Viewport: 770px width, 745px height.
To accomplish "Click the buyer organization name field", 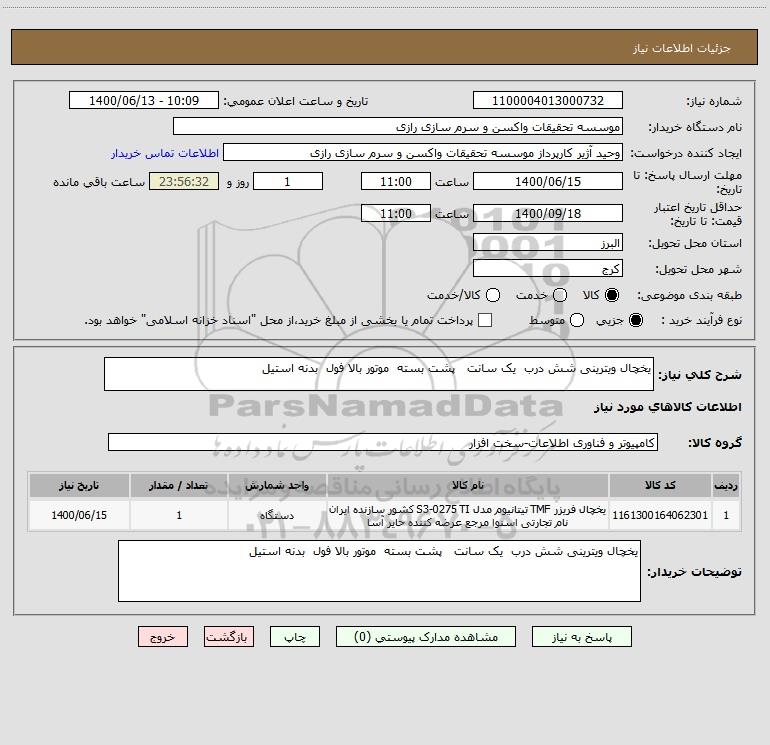I will pos(398,127).
